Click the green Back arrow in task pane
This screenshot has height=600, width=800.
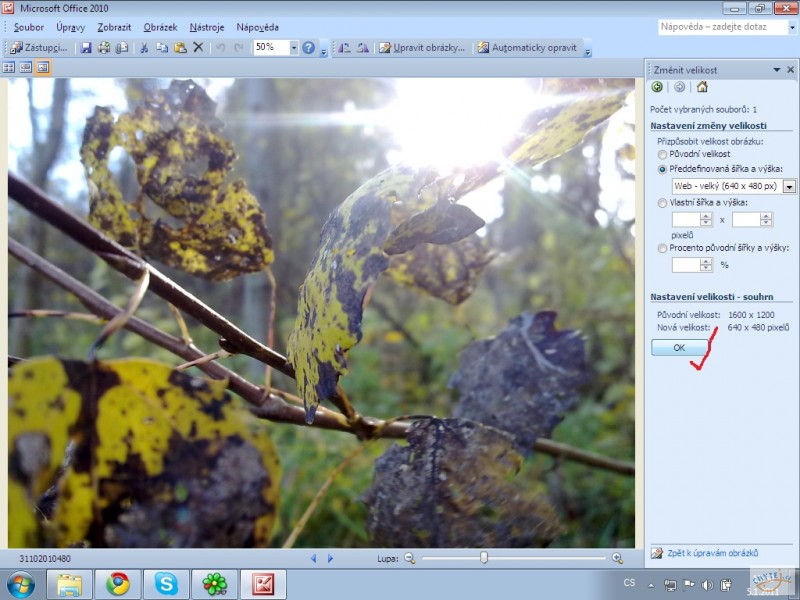click(x=657, y=87)
